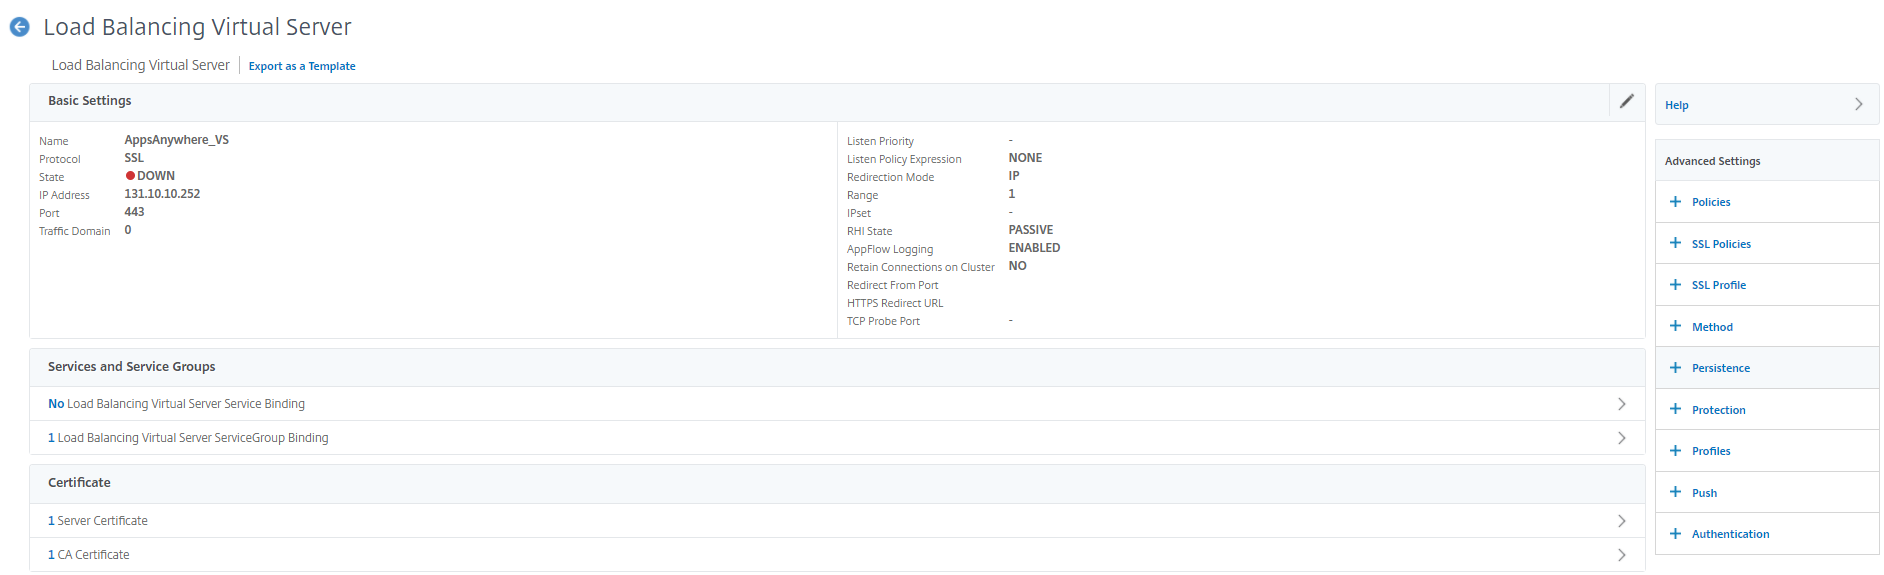
Task: Edit Basic Settings with pencil icon
Action: point(1626,101)
